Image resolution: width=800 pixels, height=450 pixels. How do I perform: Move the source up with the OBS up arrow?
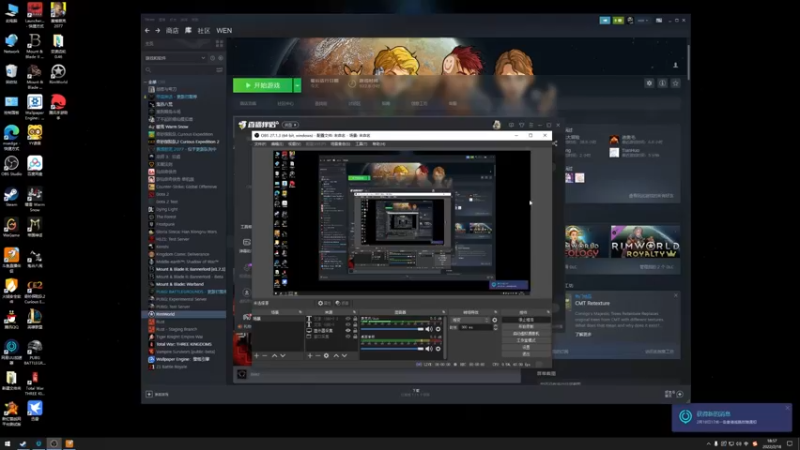click(336, 356)
